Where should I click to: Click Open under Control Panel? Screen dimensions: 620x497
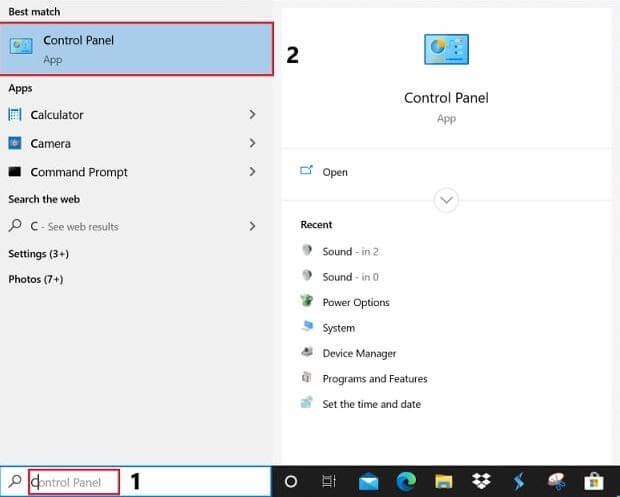point(334,172)
